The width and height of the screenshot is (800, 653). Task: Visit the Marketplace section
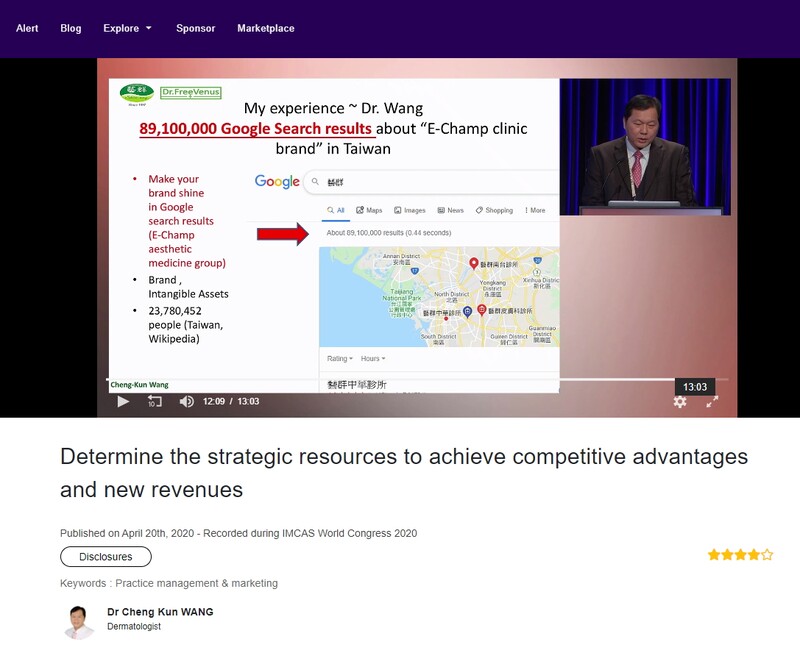coord(266,29)
